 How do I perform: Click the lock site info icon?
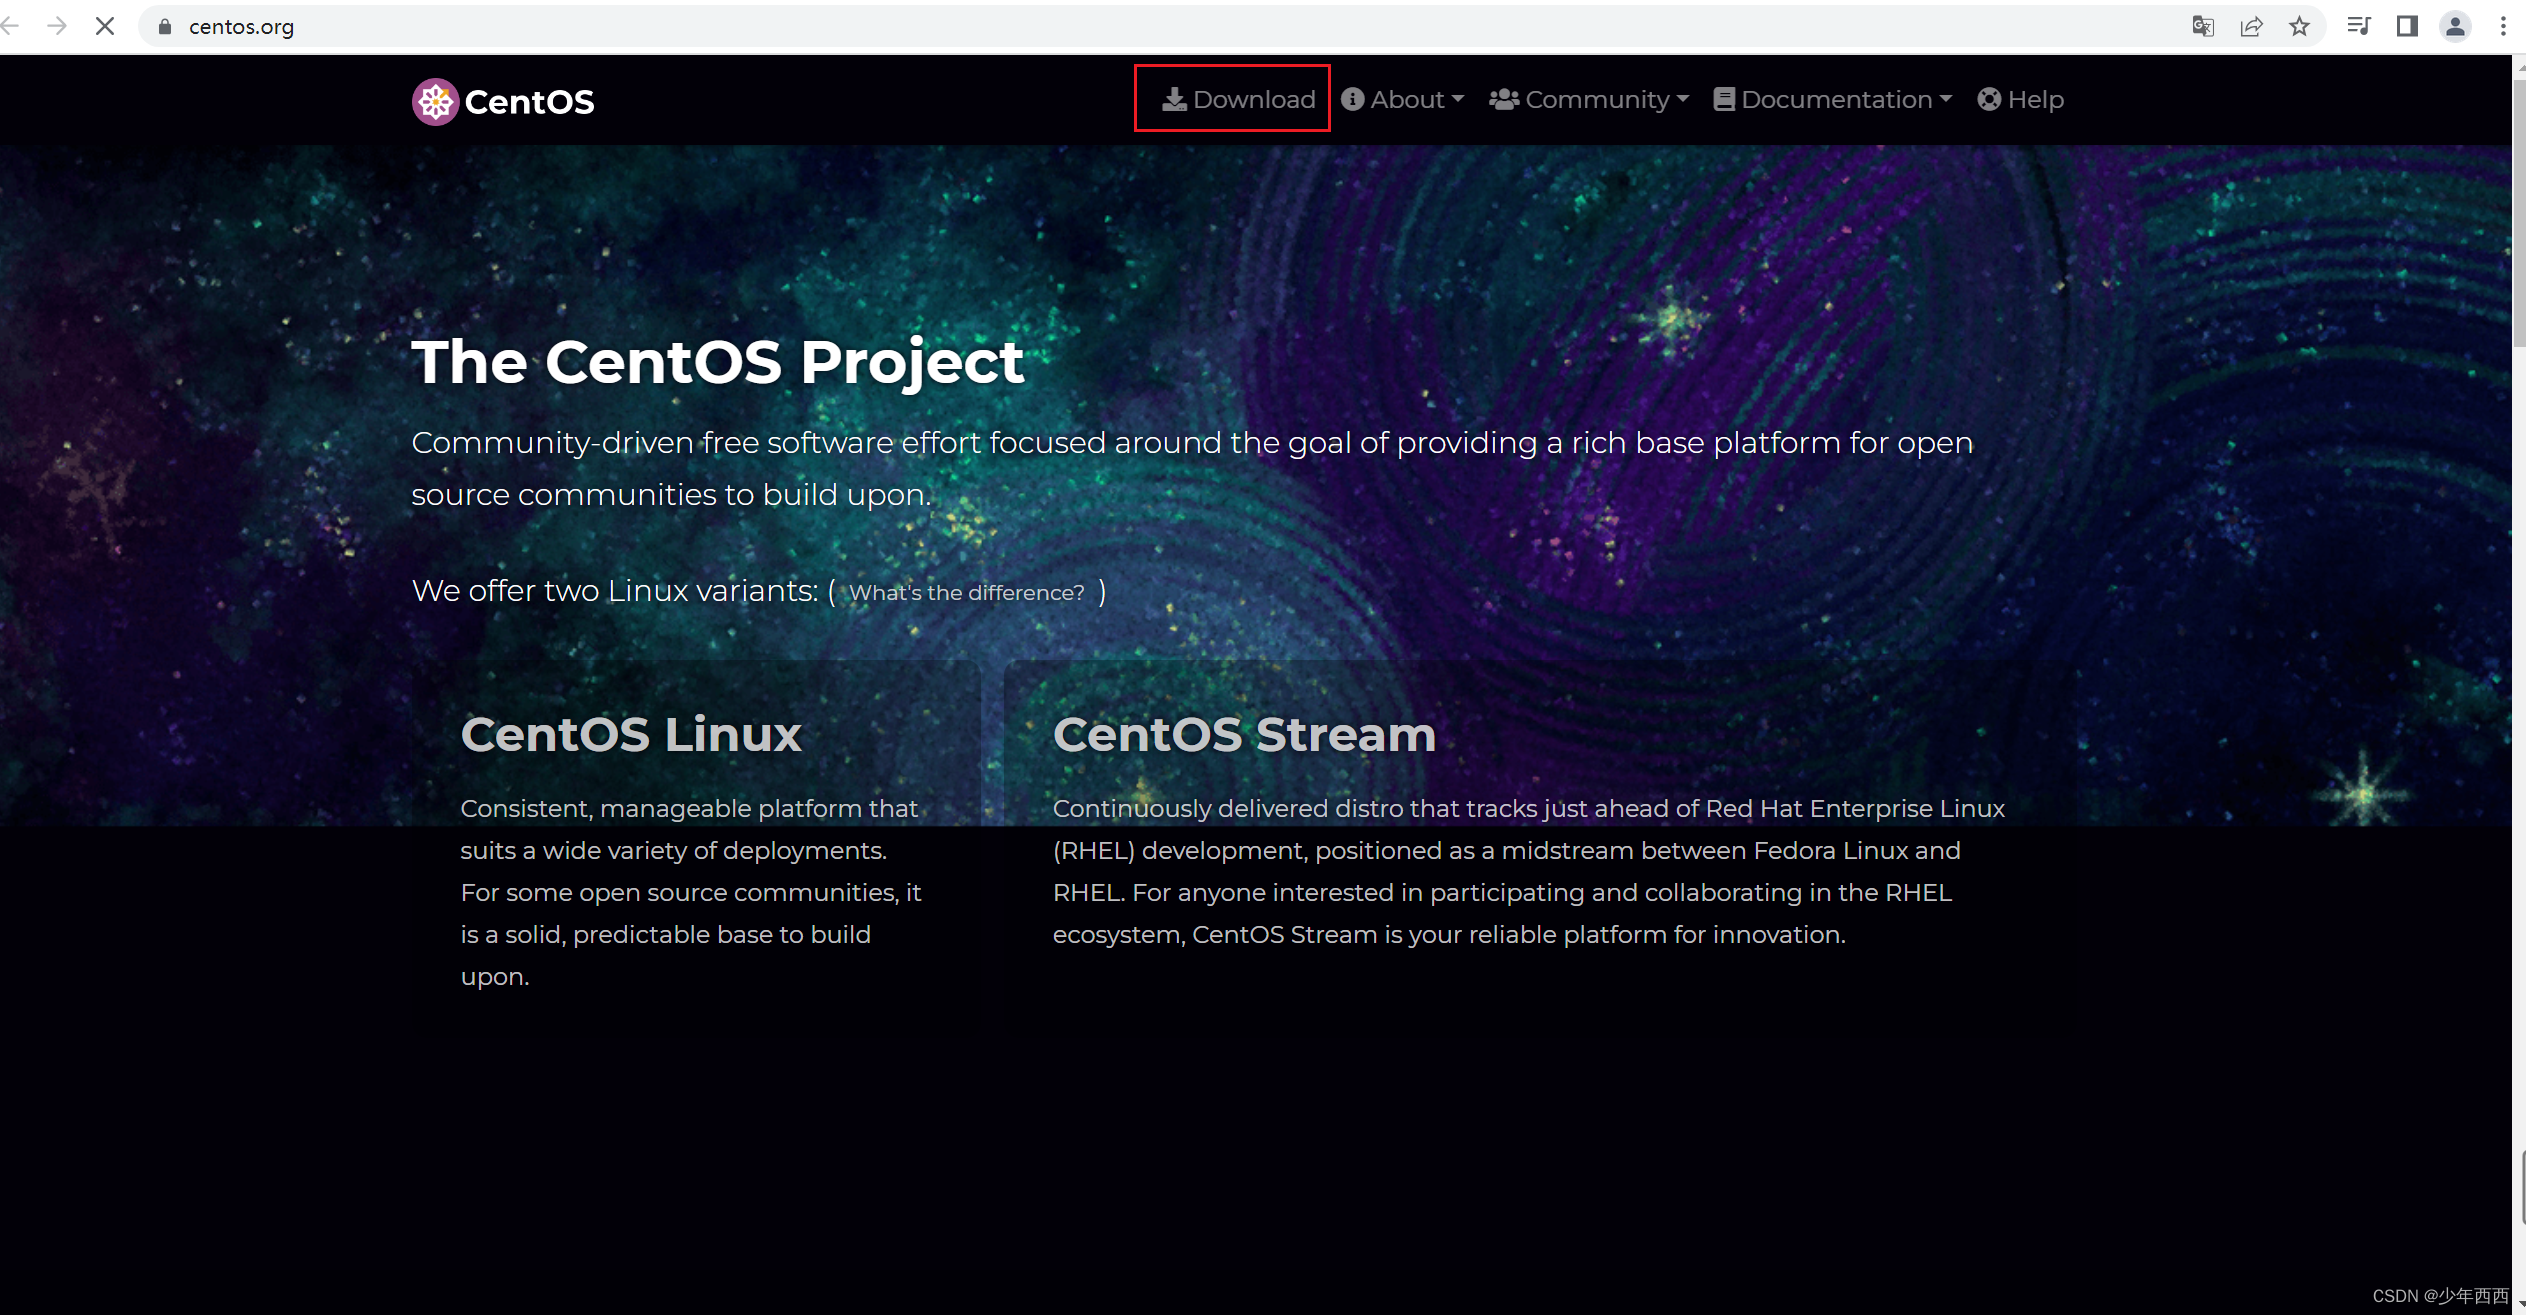click(x=166, y=27)
